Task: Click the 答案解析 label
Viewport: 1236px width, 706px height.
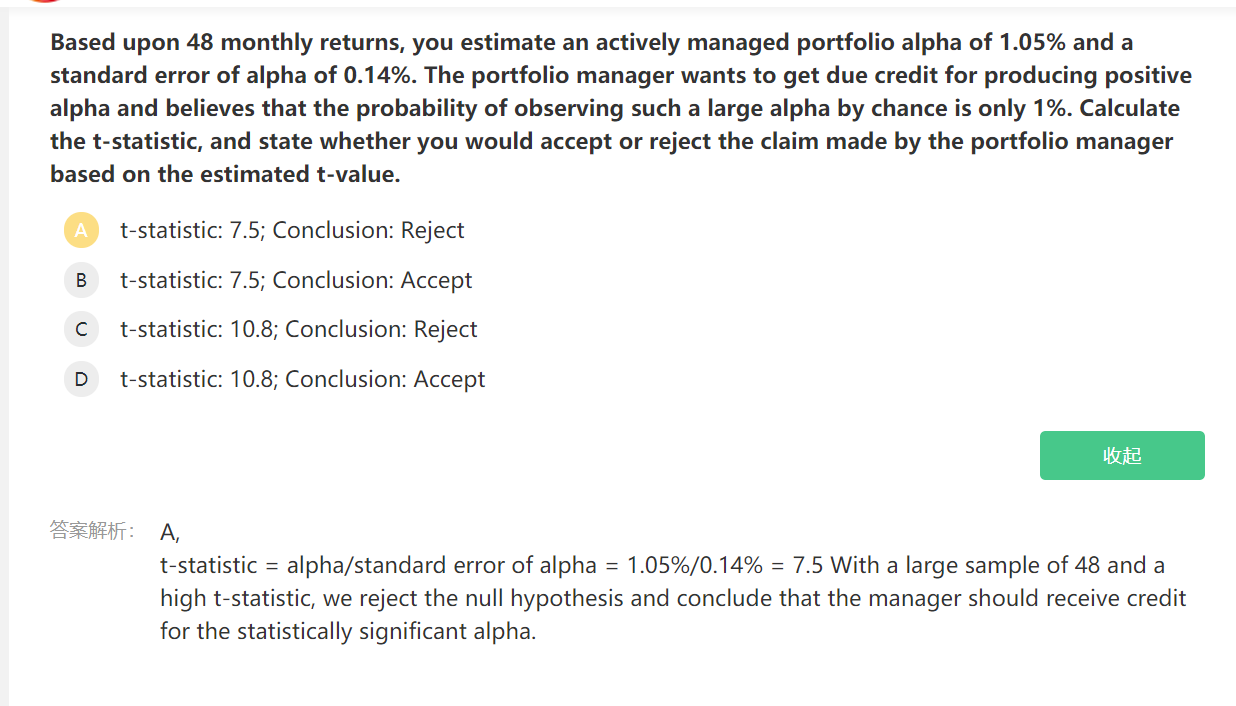Action: (93, 531)
